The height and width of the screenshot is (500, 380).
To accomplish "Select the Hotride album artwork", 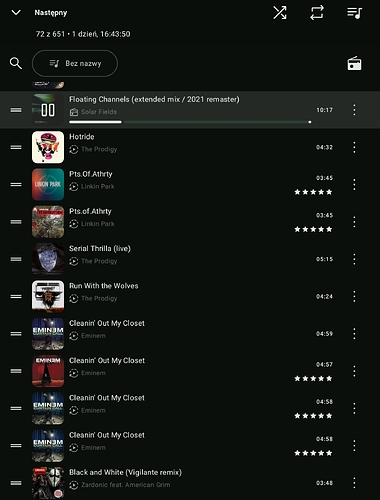I will click(48, 147).
